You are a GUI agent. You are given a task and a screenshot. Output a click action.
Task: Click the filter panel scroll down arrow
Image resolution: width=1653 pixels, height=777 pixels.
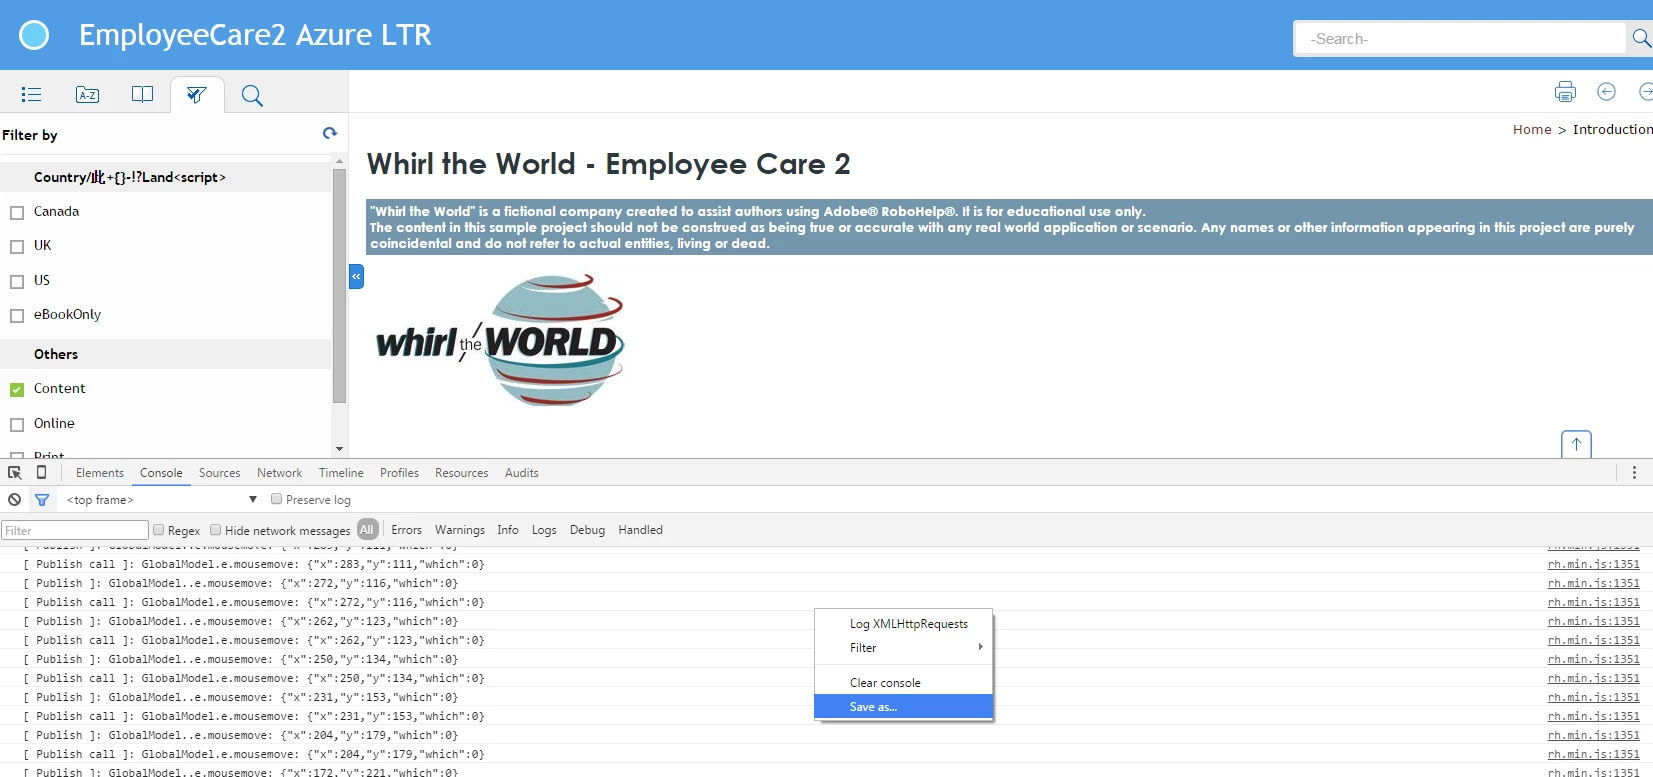(x=339, y=449)
